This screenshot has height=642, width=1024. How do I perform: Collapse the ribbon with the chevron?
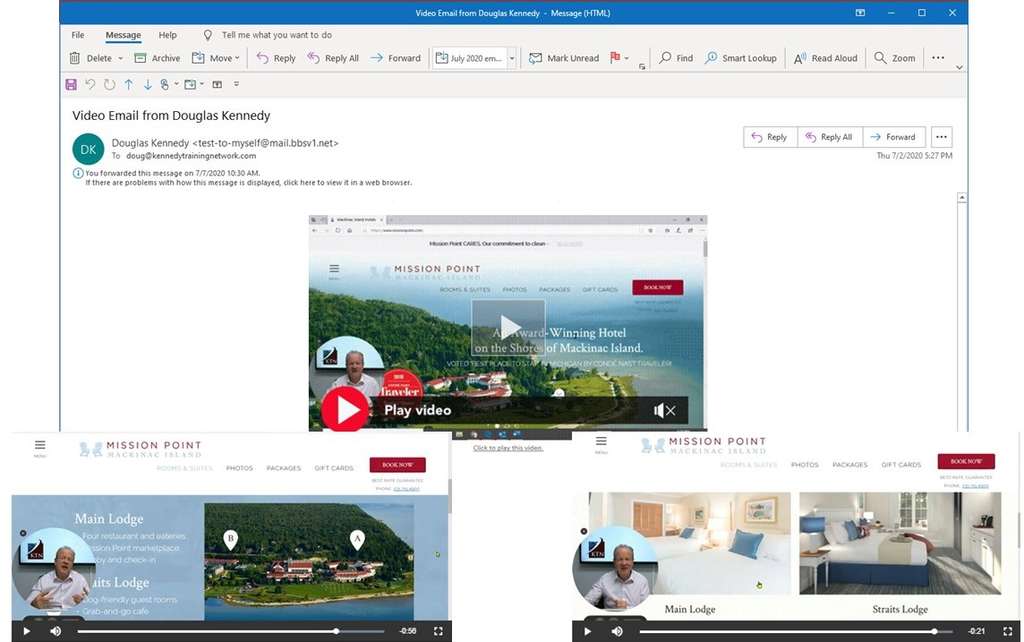(959, 67)
